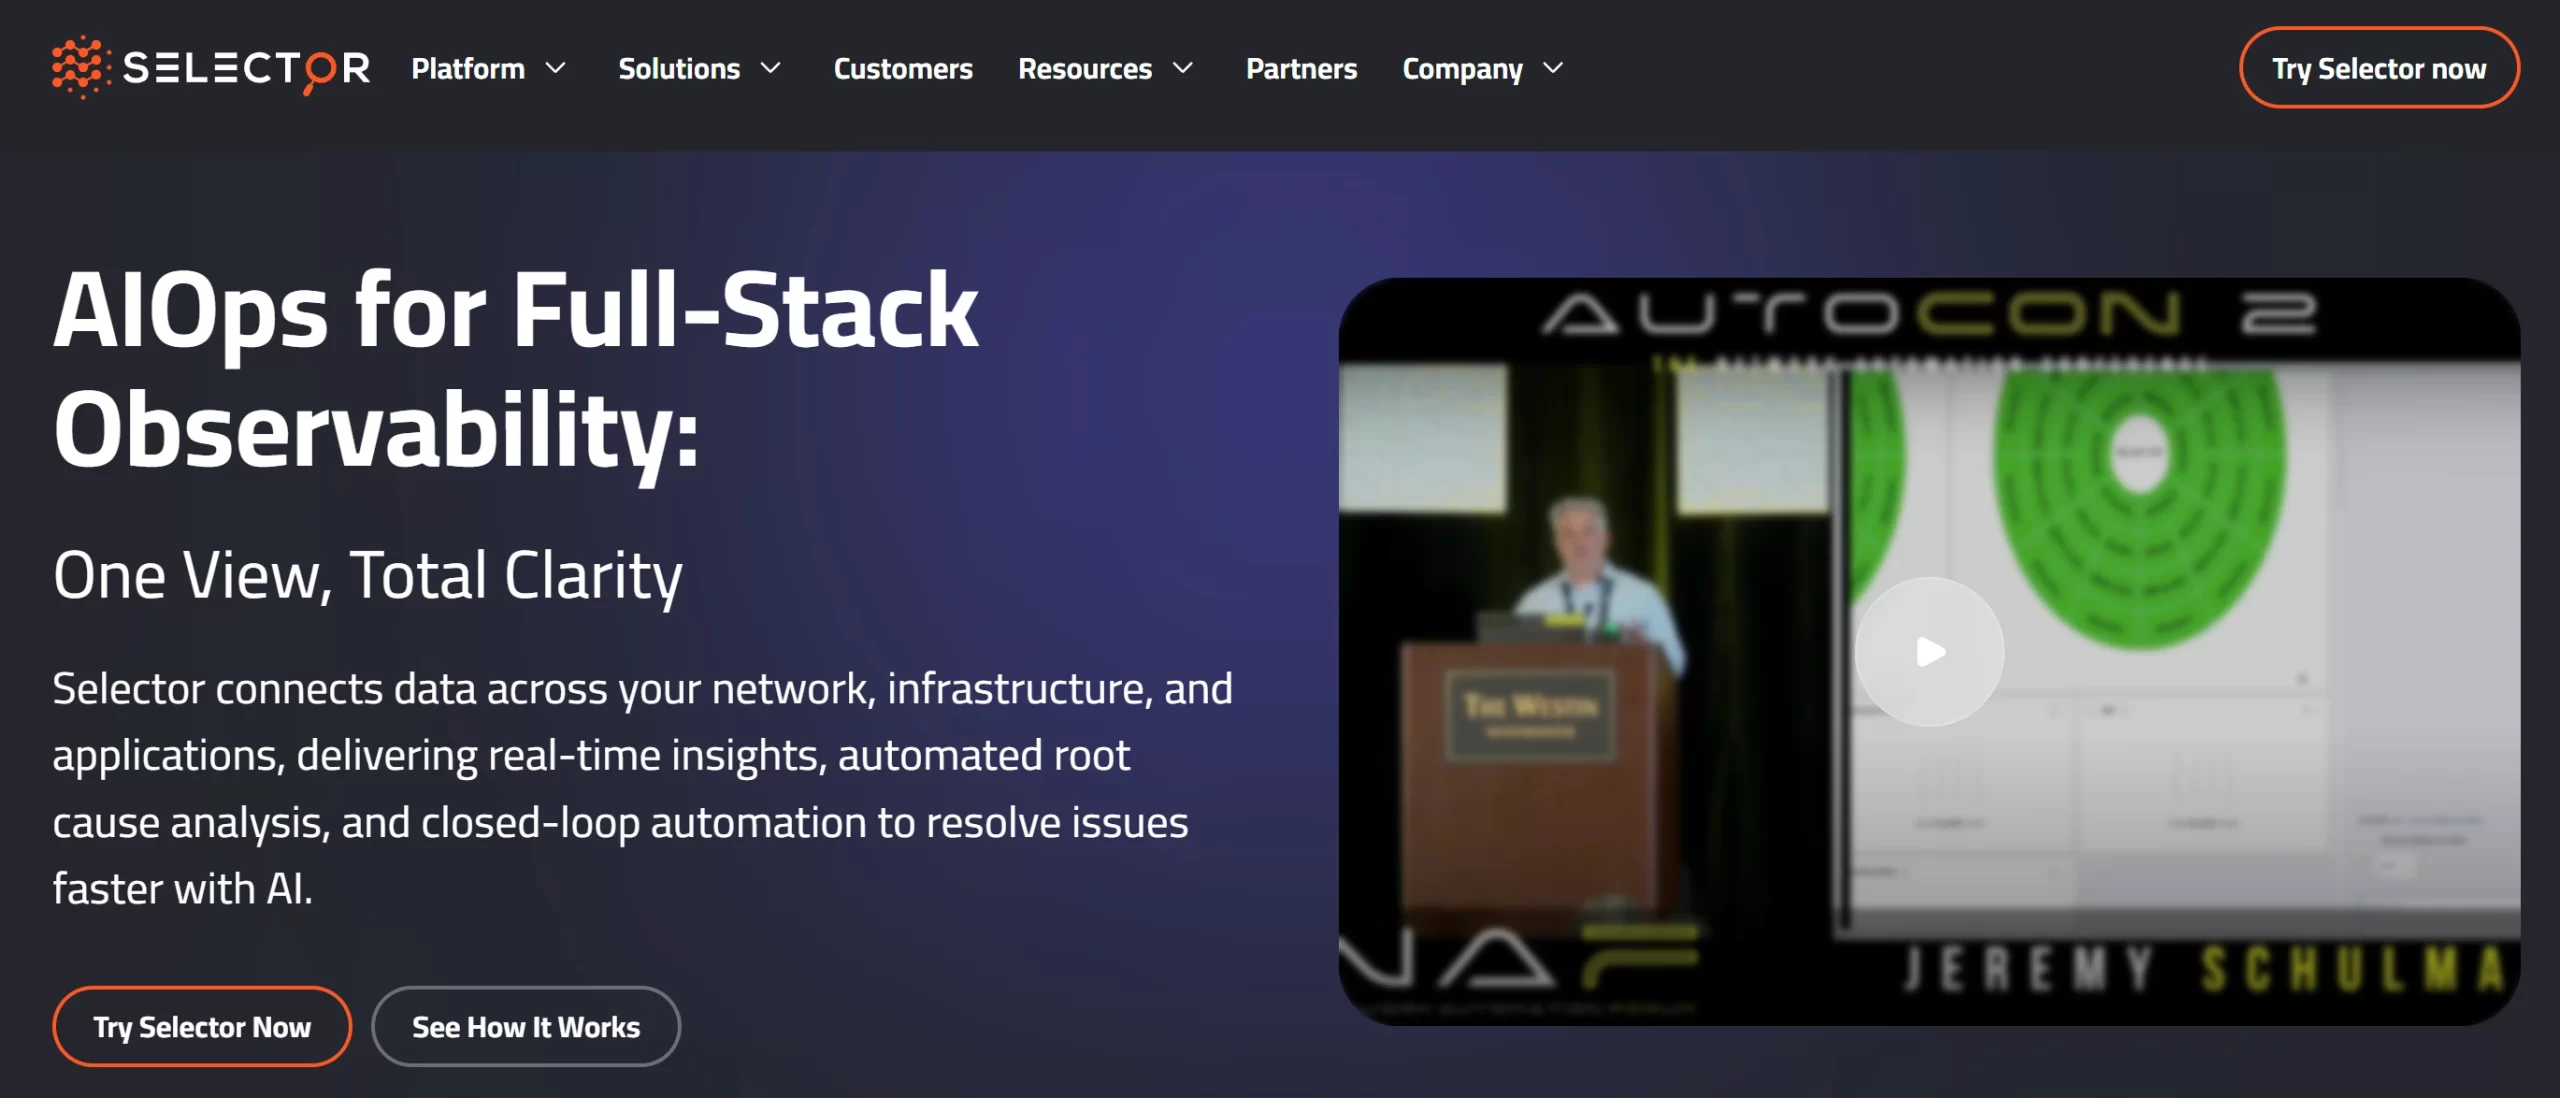Click the orange Selector dot-cluster logo icon
Screen dimensions: 2560x1098
(79, 67)
